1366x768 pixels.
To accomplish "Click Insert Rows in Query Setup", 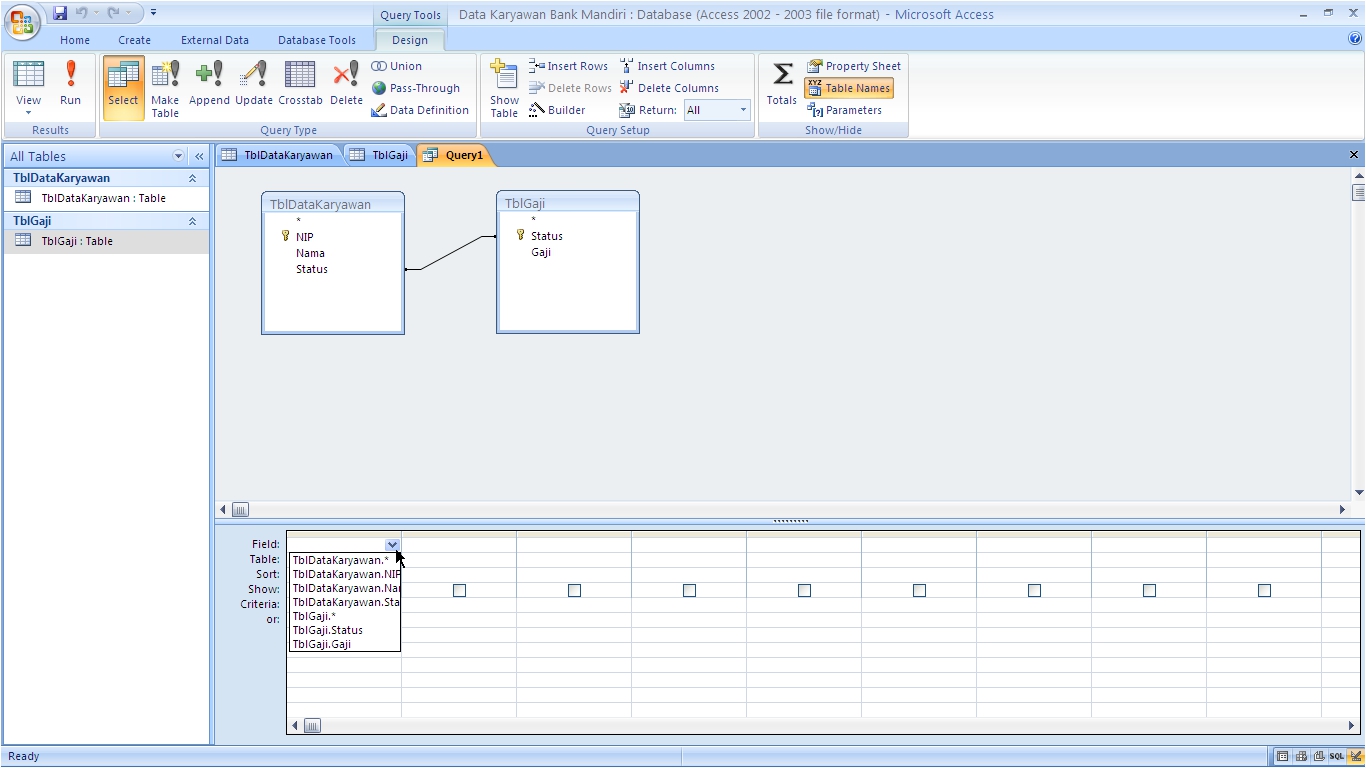I will click(x=568, y=66).
